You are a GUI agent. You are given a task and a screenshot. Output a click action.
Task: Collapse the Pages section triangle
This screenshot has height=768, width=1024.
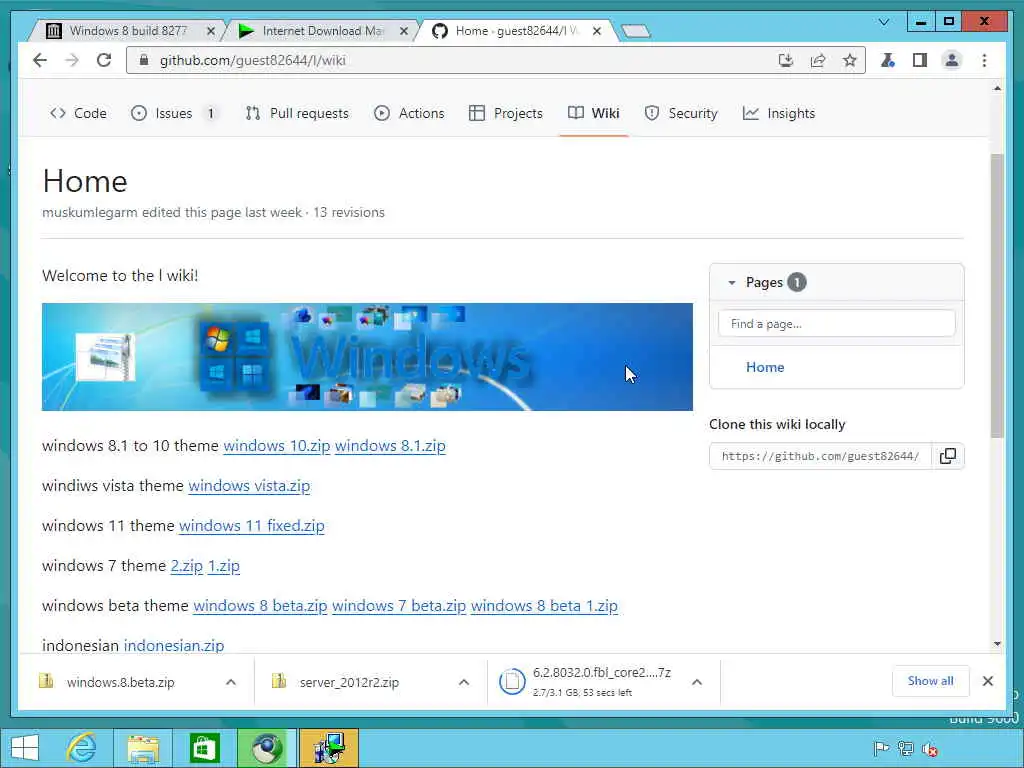pos(731,283)
